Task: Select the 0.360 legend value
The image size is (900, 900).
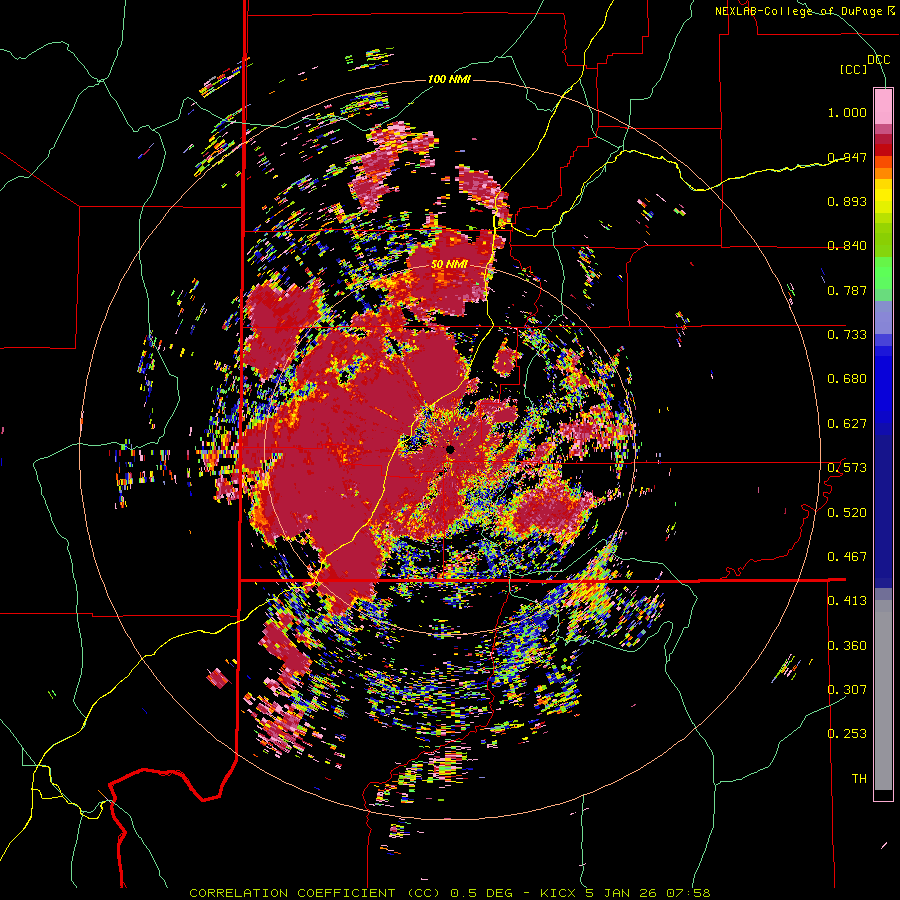Action: tap(847, 645)
